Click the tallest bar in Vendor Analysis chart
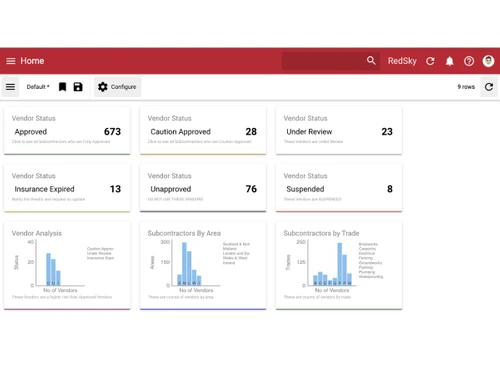This screenshot has height=375, width=500. click(48, 269)
